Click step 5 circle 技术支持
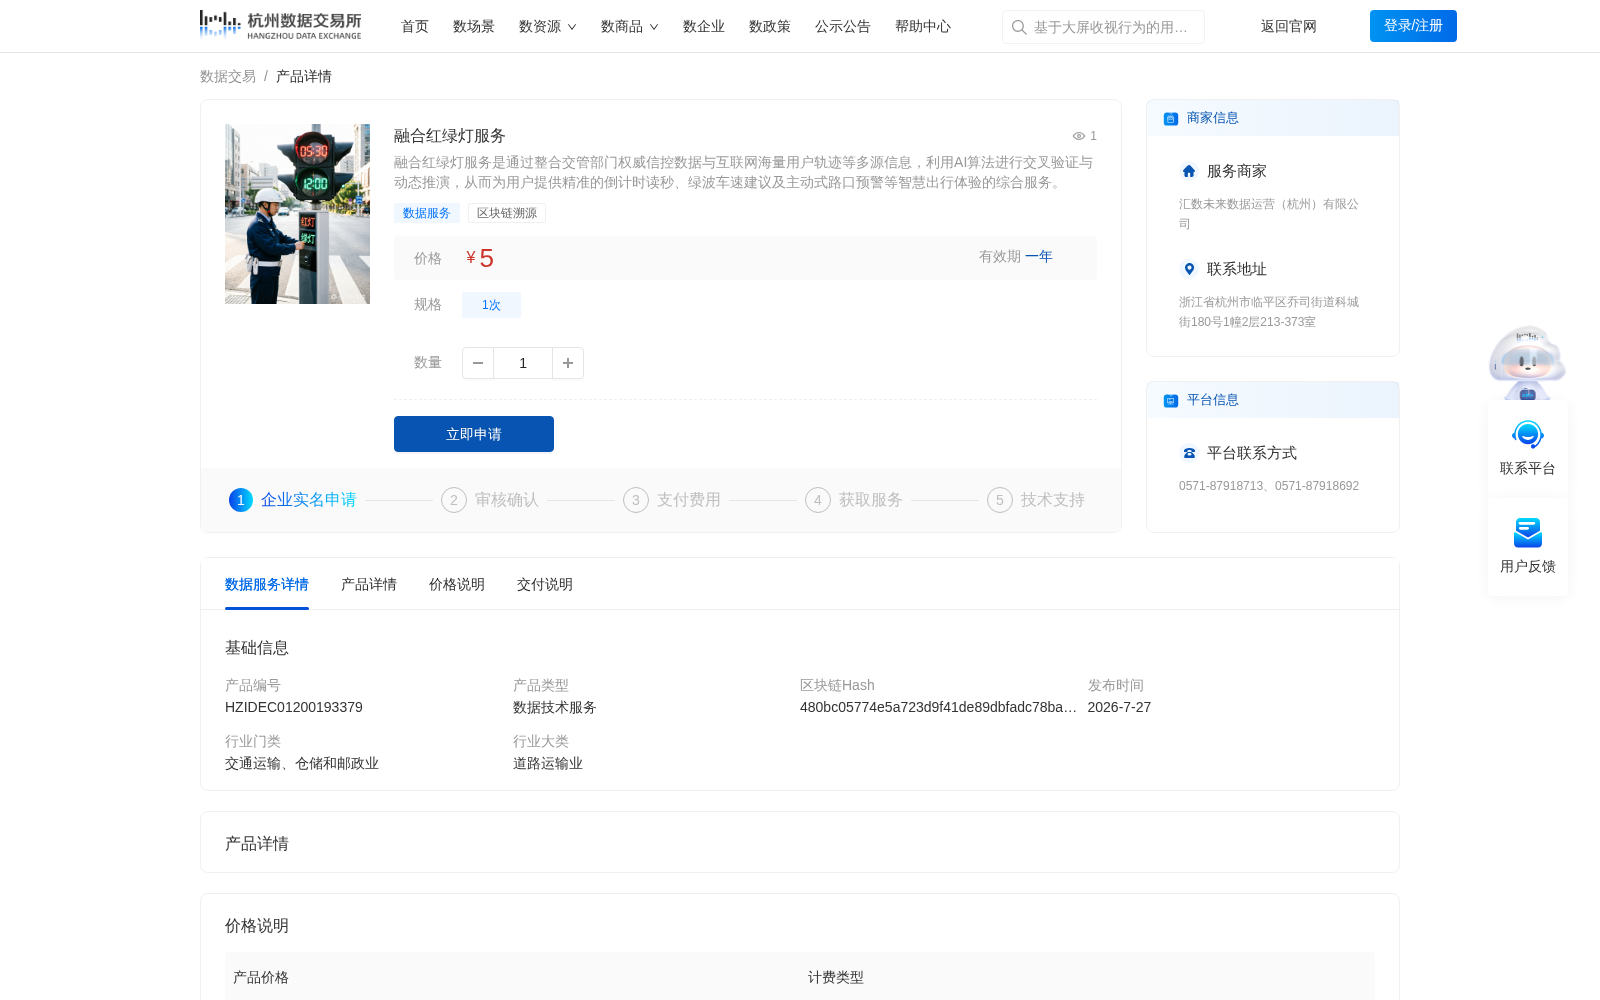The width and height of the screenshot is (1600, 1000). tap(1000, 500)
